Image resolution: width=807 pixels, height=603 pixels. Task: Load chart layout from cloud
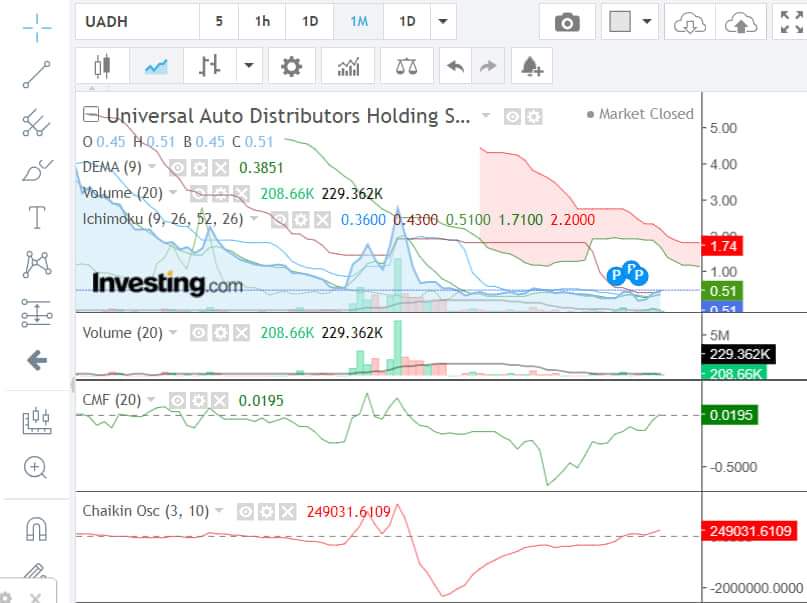[x=690, y=22]
